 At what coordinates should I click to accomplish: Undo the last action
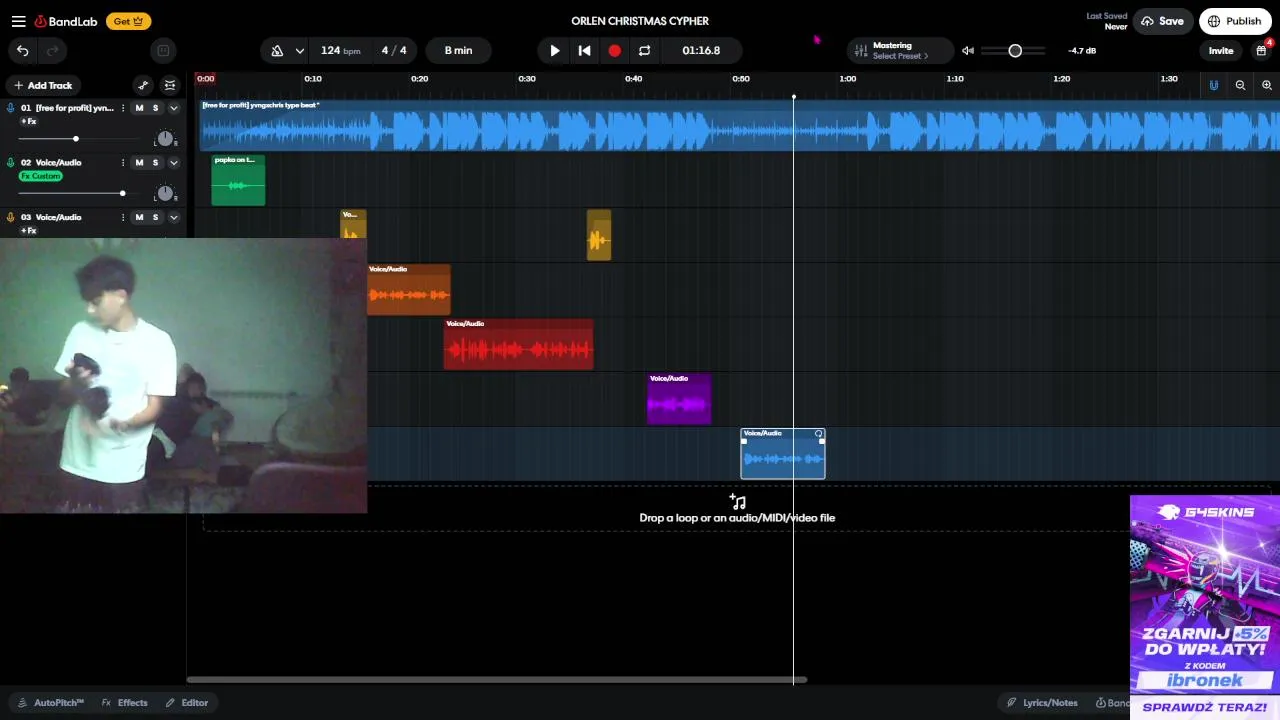pos(23,50)
